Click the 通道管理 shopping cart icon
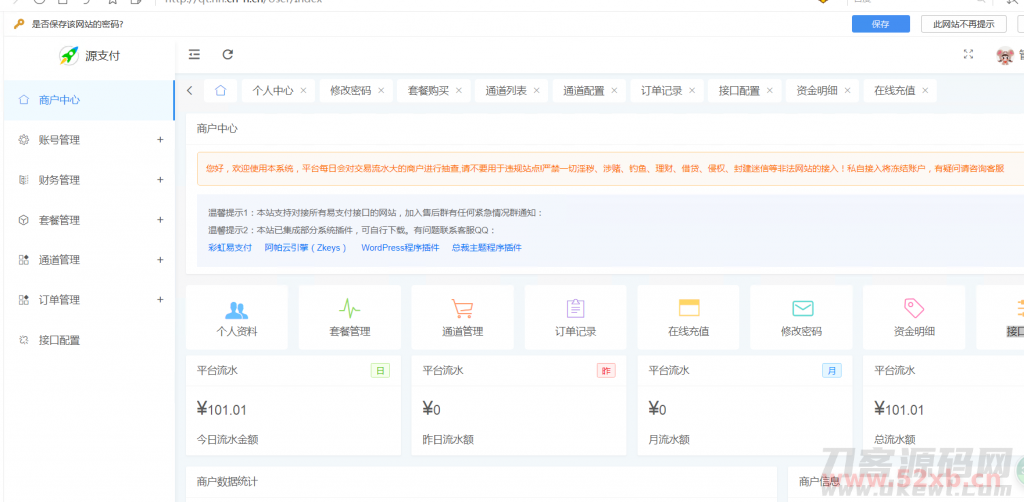The height and width of the screenshot is (502, 1024). click(462, 309)
